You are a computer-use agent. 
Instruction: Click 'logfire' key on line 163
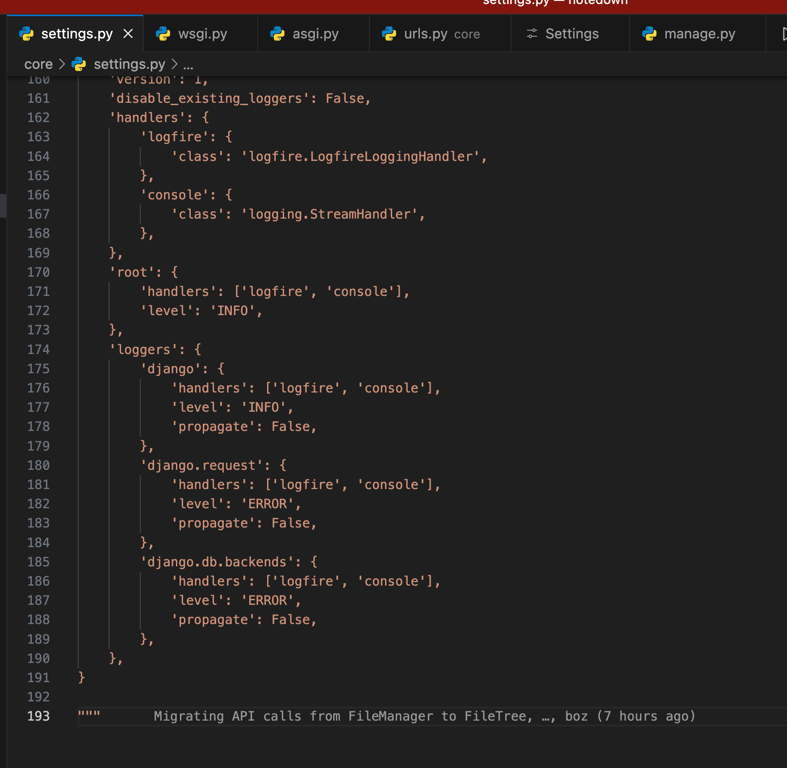click(x=174, y=137)
